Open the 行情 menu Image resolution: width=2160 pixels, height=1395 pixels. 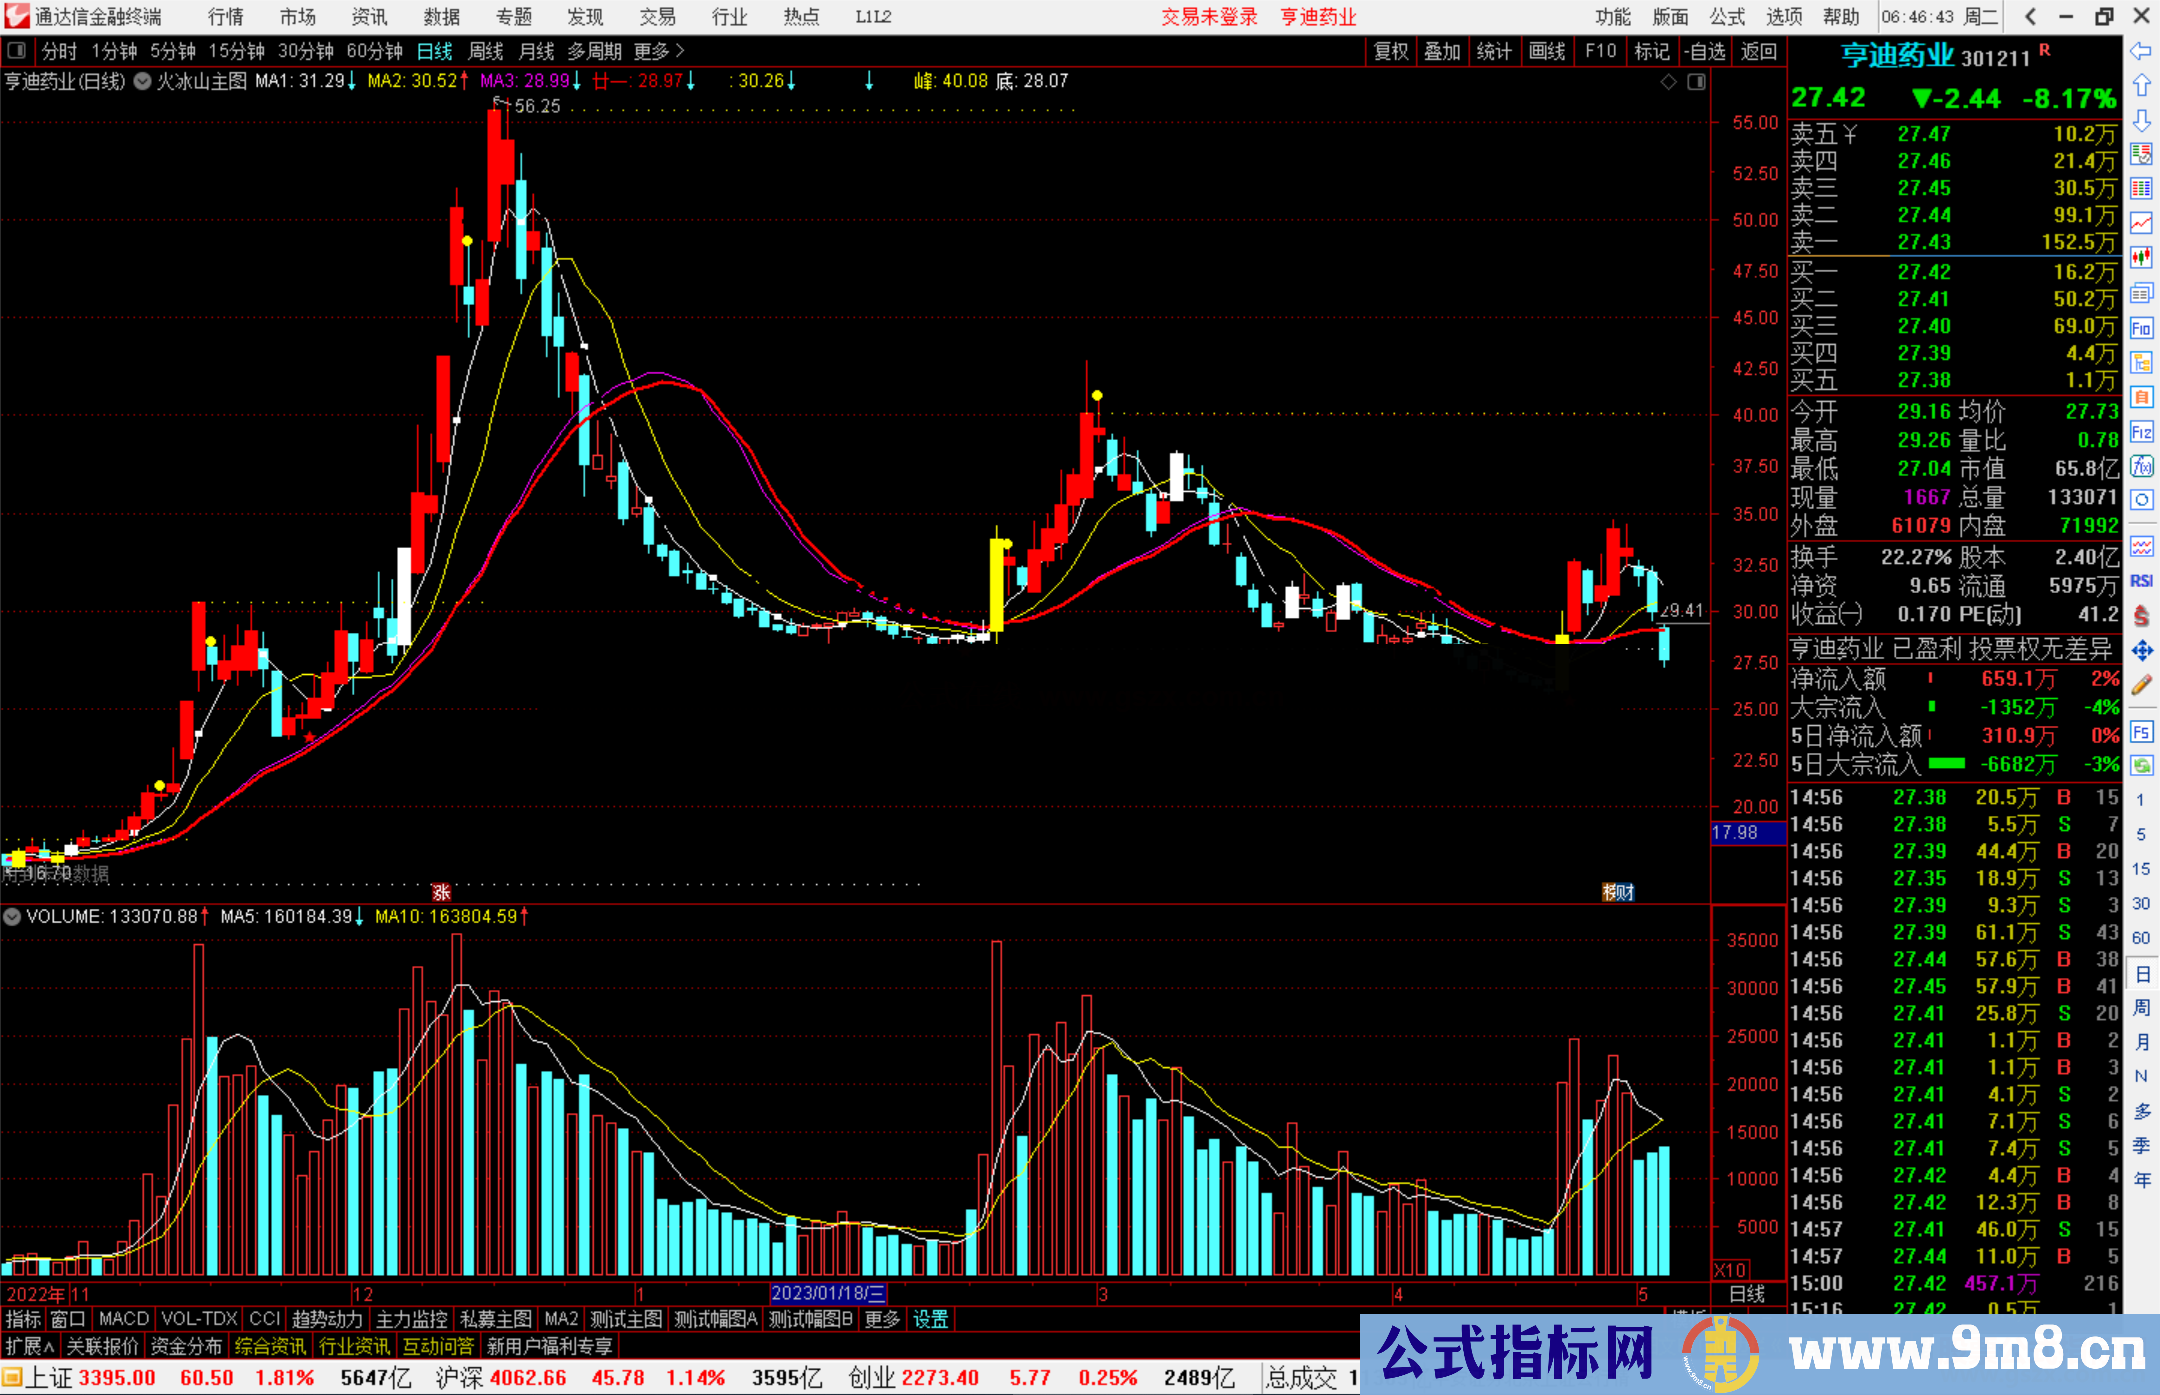point(226,17)
